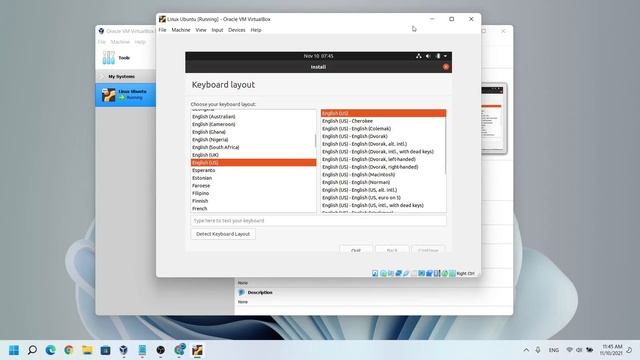640x360 pixels.
Task: Click the Description section icon in Manager window
Action: [241, 292]
